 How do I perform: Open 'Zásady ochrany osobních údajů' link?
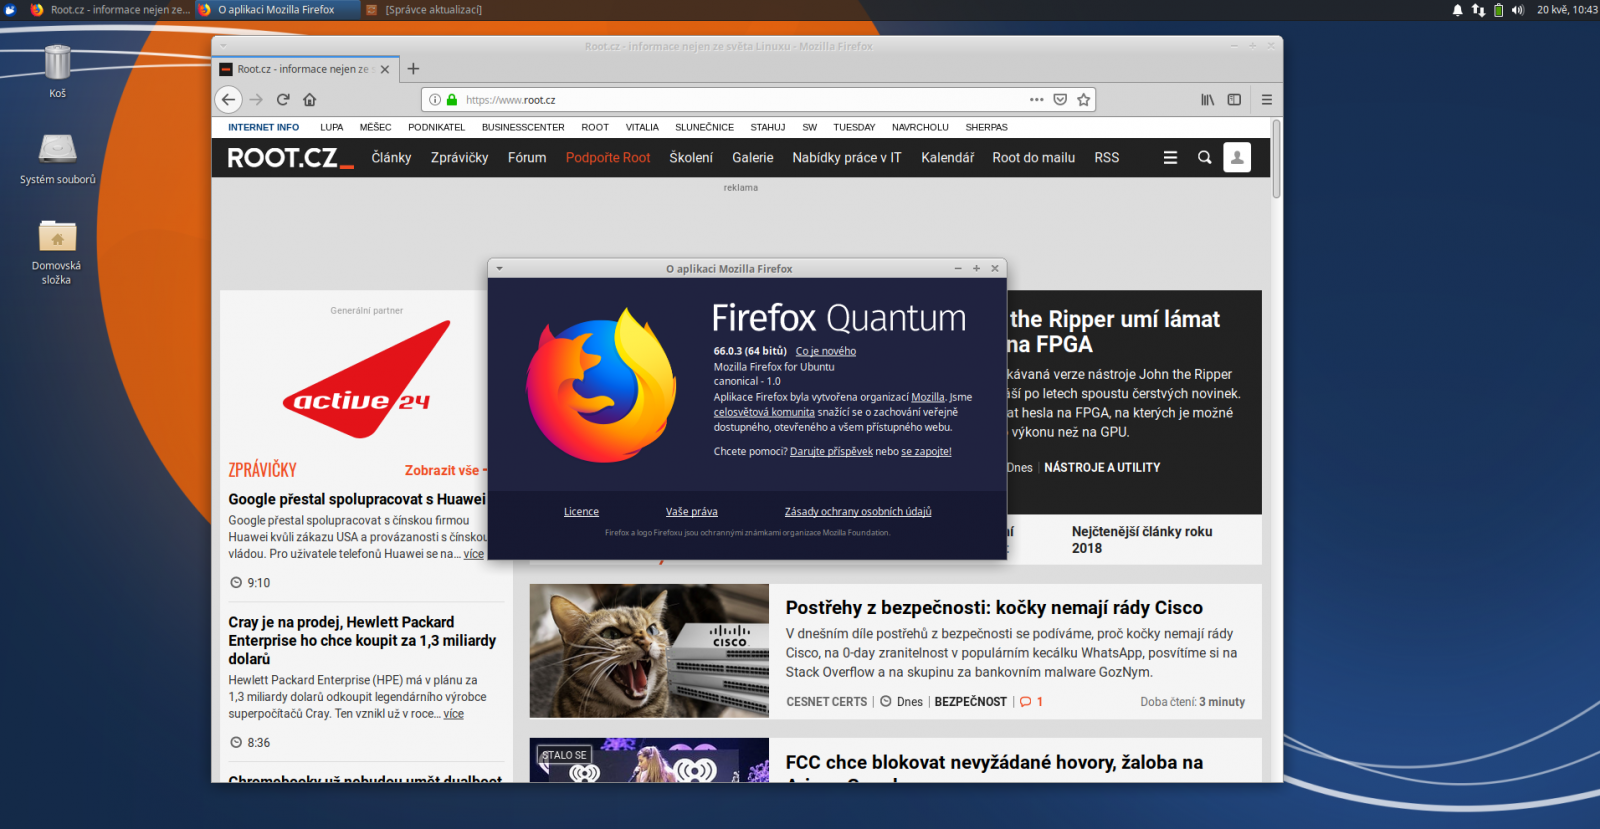point(858,511)
